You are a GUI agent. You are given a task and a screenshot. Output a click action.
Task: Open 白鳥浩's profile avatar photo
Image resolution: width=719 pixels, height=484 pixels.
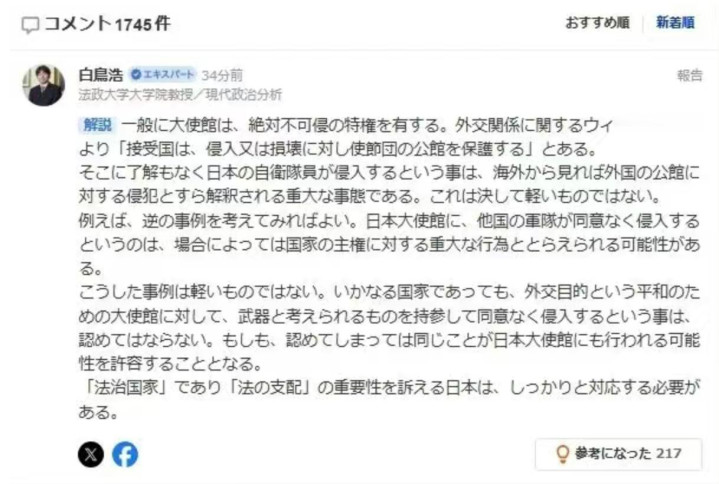coord(44,85)
